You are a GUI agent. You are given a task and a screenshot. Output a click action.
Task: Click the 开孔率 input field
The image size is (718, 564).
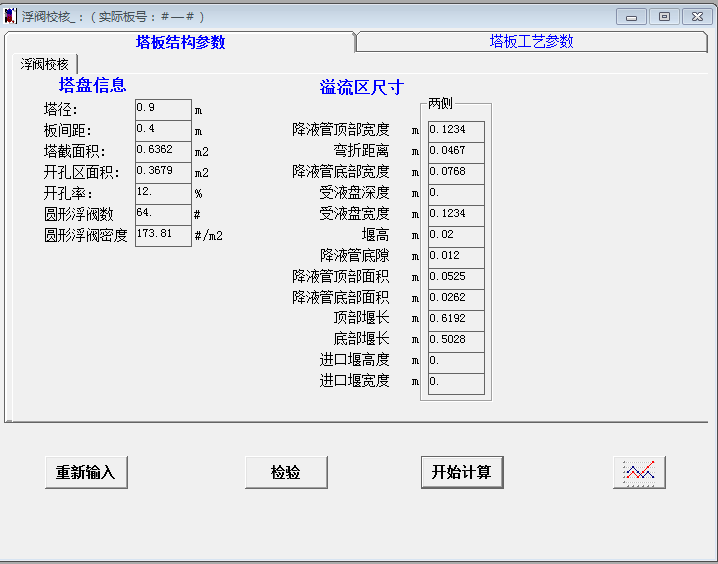click(163, 194)
